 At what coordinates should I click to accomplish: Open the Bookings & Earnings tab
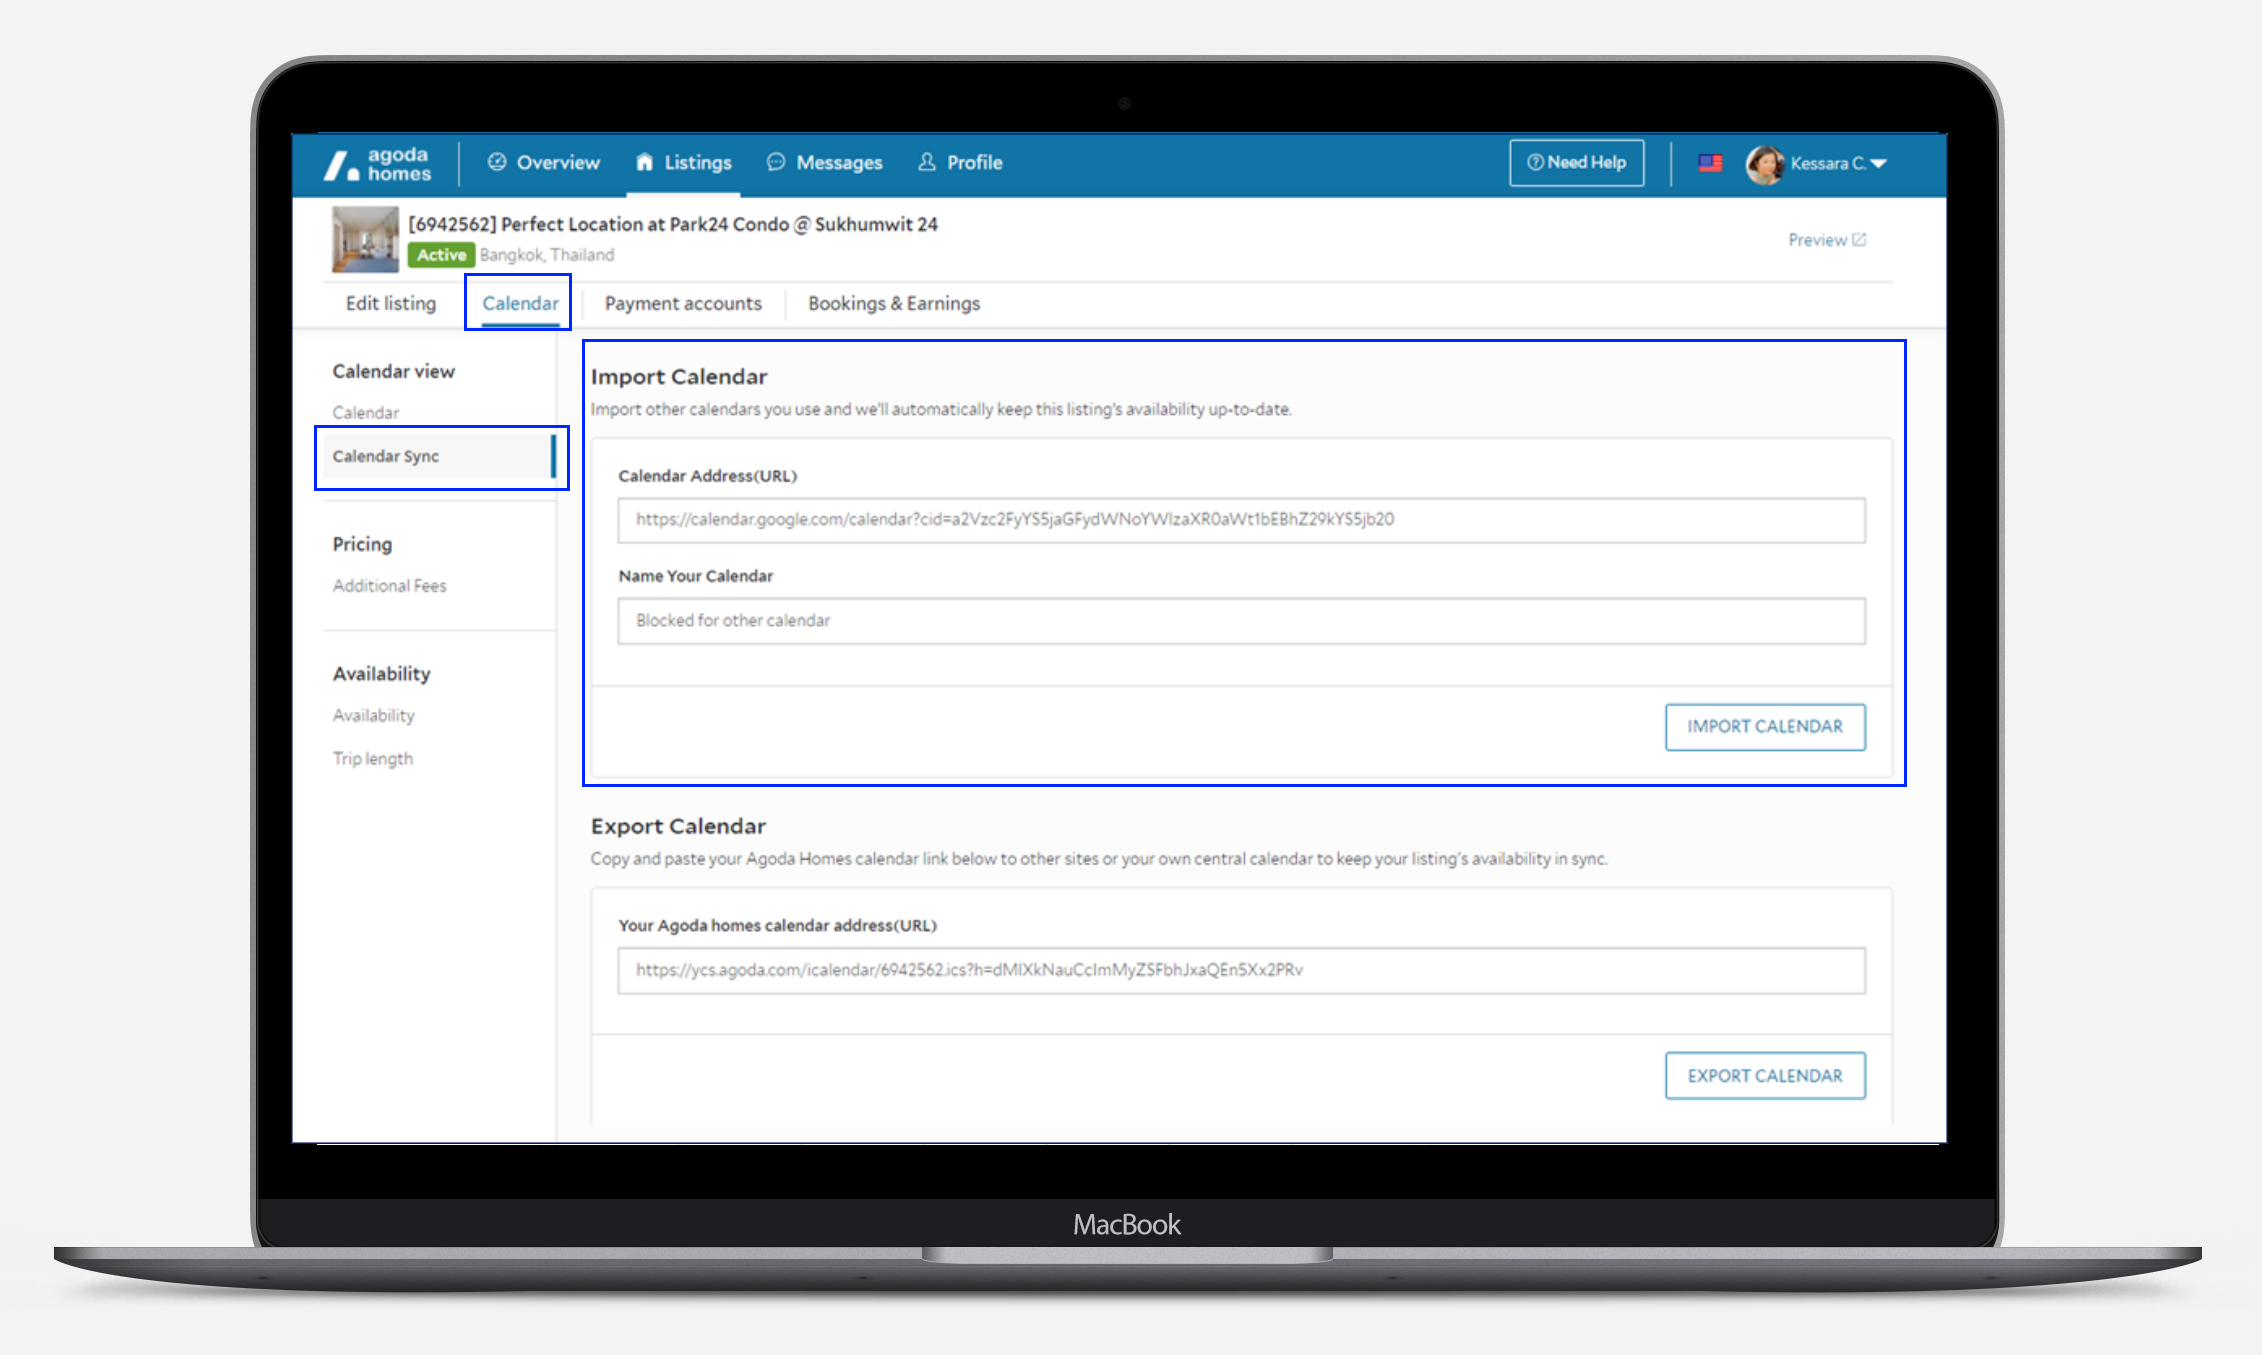tap(894, 304)
